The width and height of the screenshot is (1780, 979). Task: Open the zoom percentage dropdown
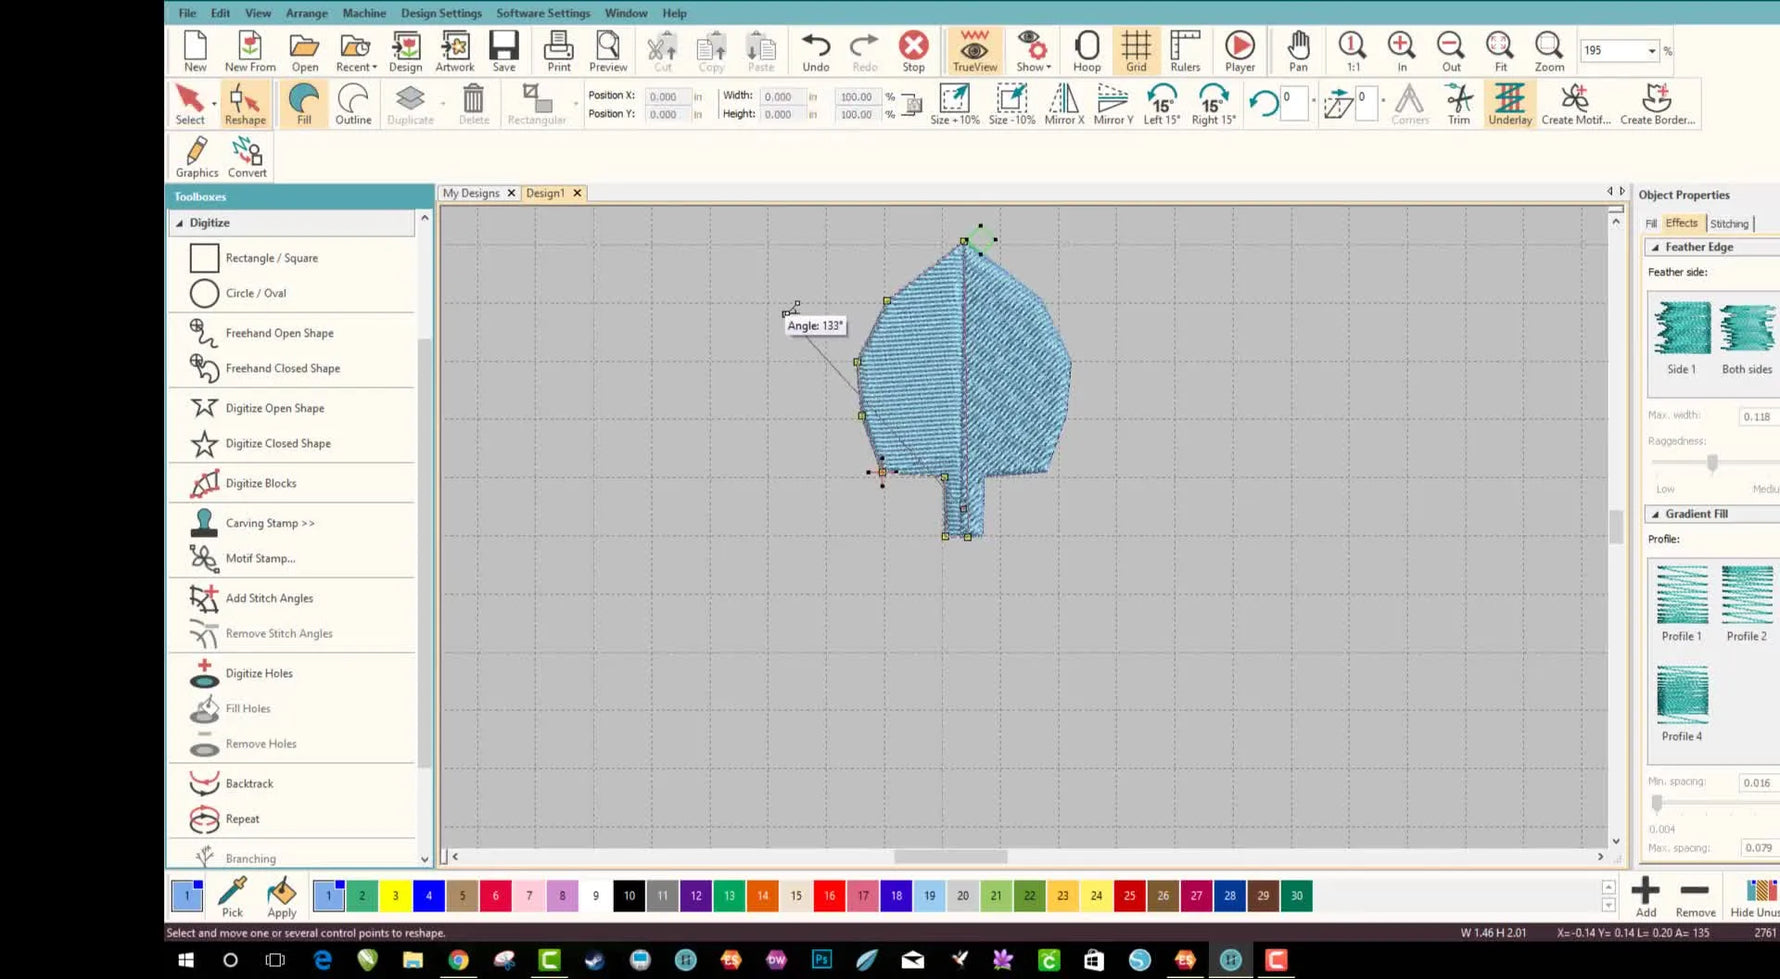(1652, 50)
